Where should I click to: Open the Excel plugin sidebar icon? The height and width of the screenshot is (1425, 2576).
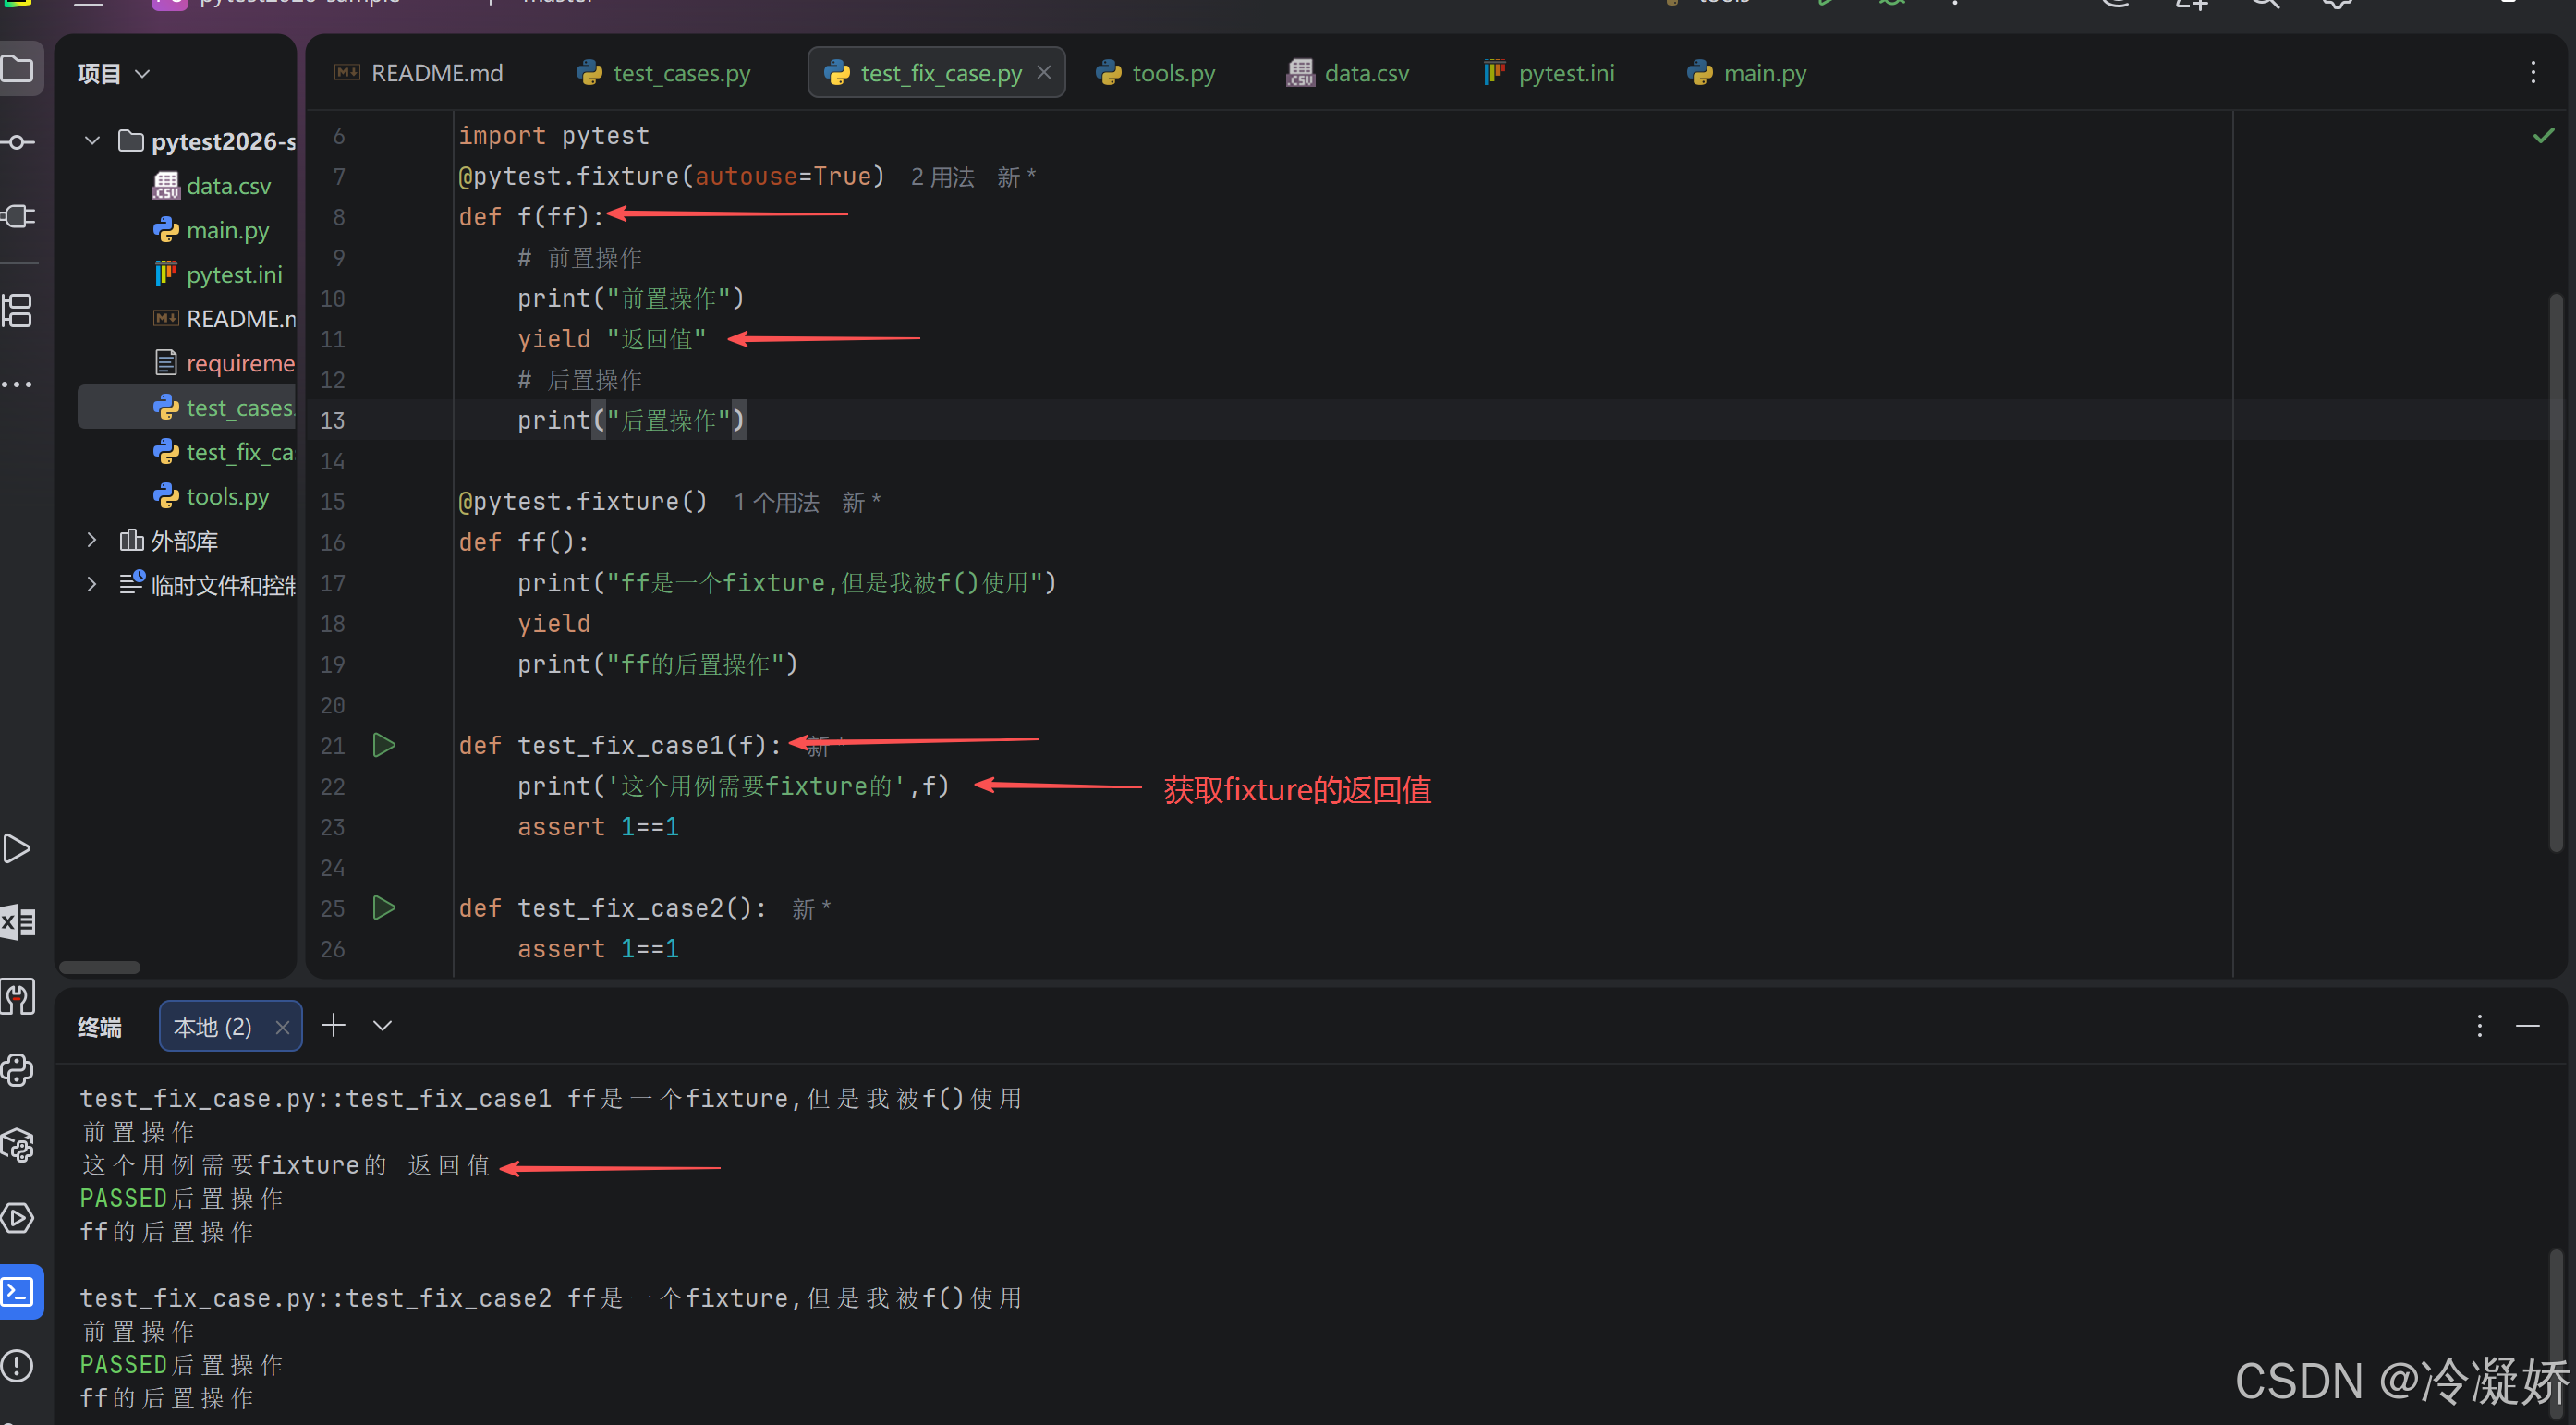(x=18, y=922)
